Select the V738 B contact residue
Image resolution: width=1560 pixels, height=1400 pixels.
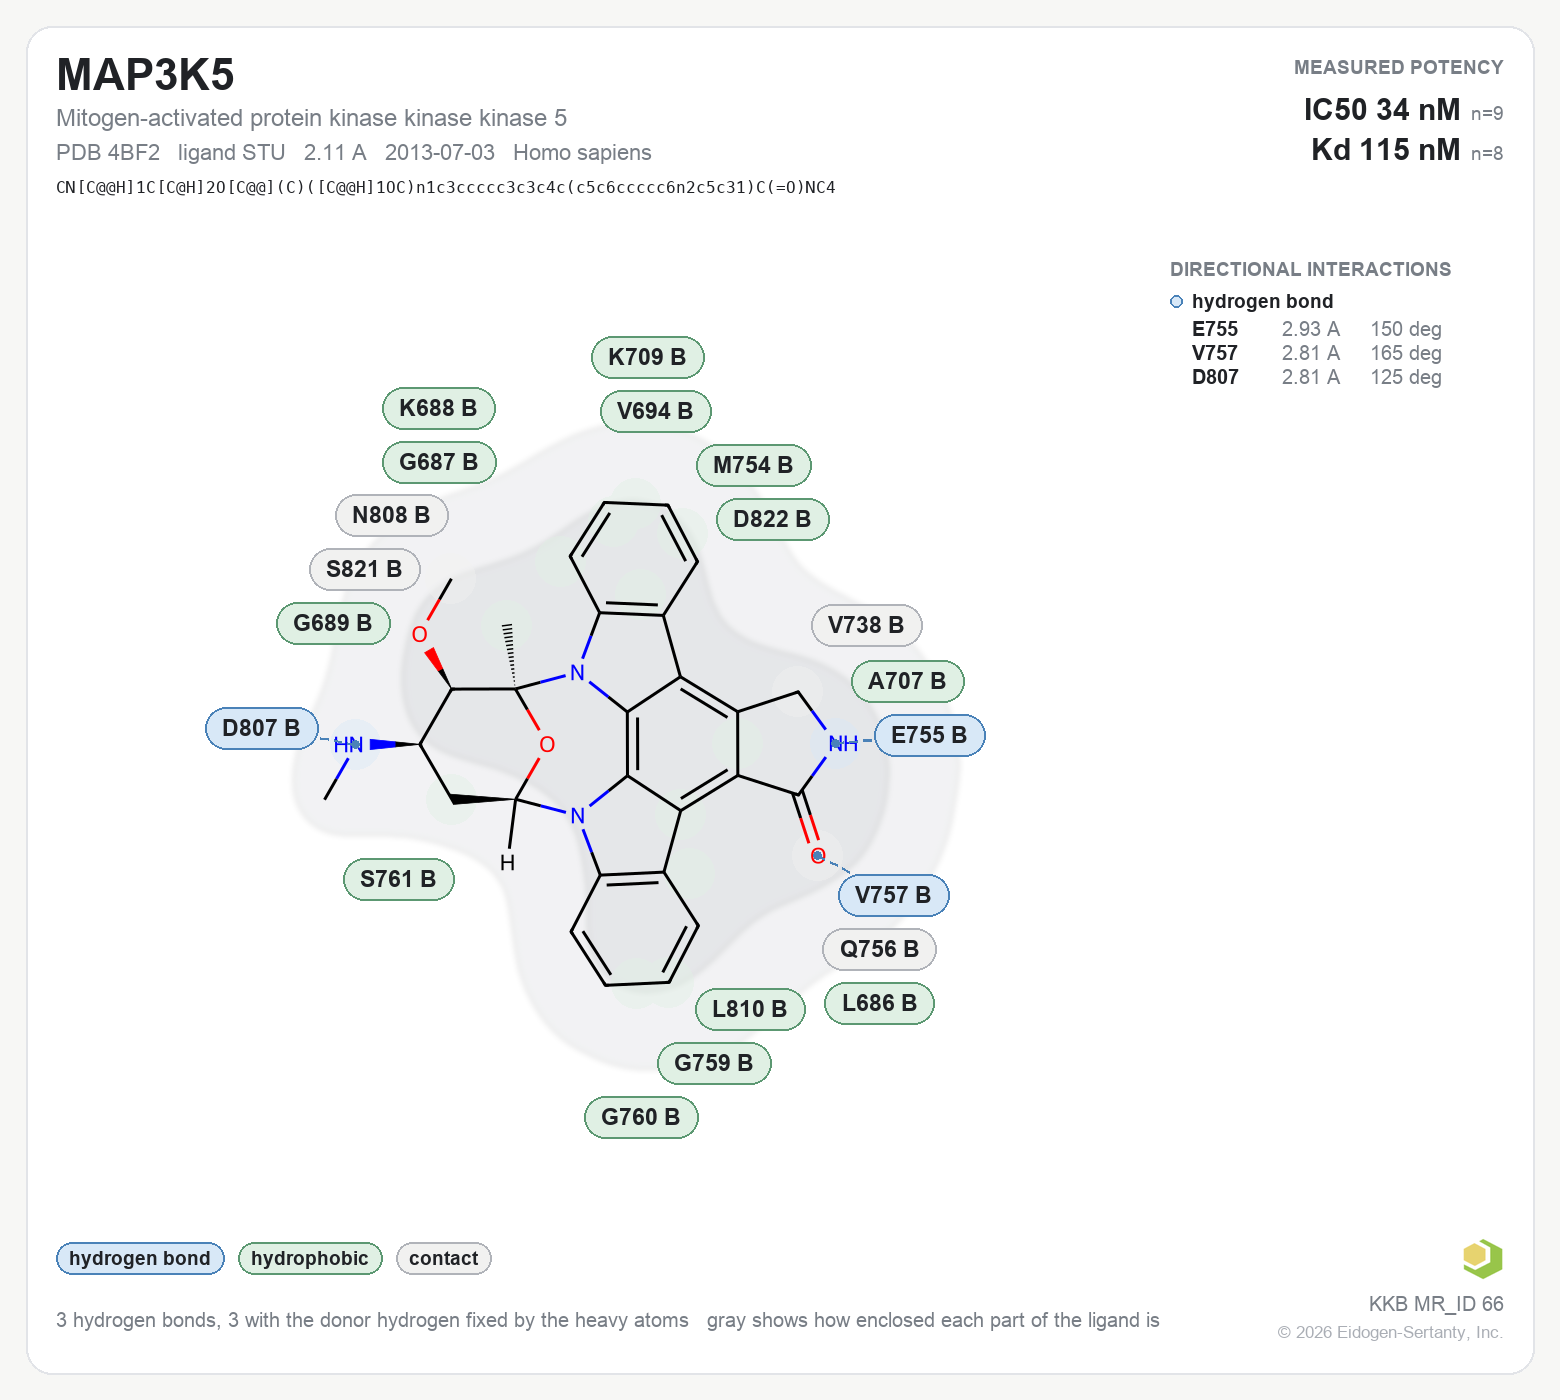866,625
